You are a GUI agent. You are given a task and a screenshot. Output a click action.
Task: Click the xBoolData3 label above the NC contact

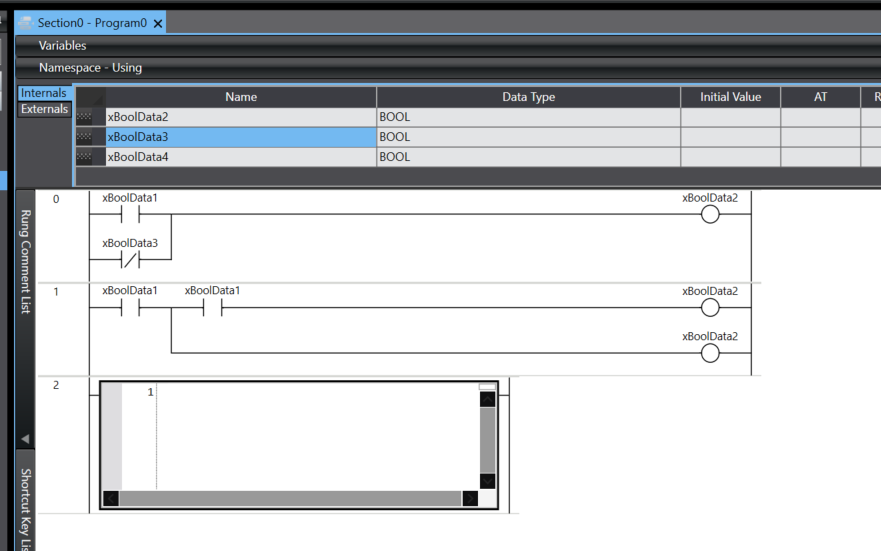130,243
